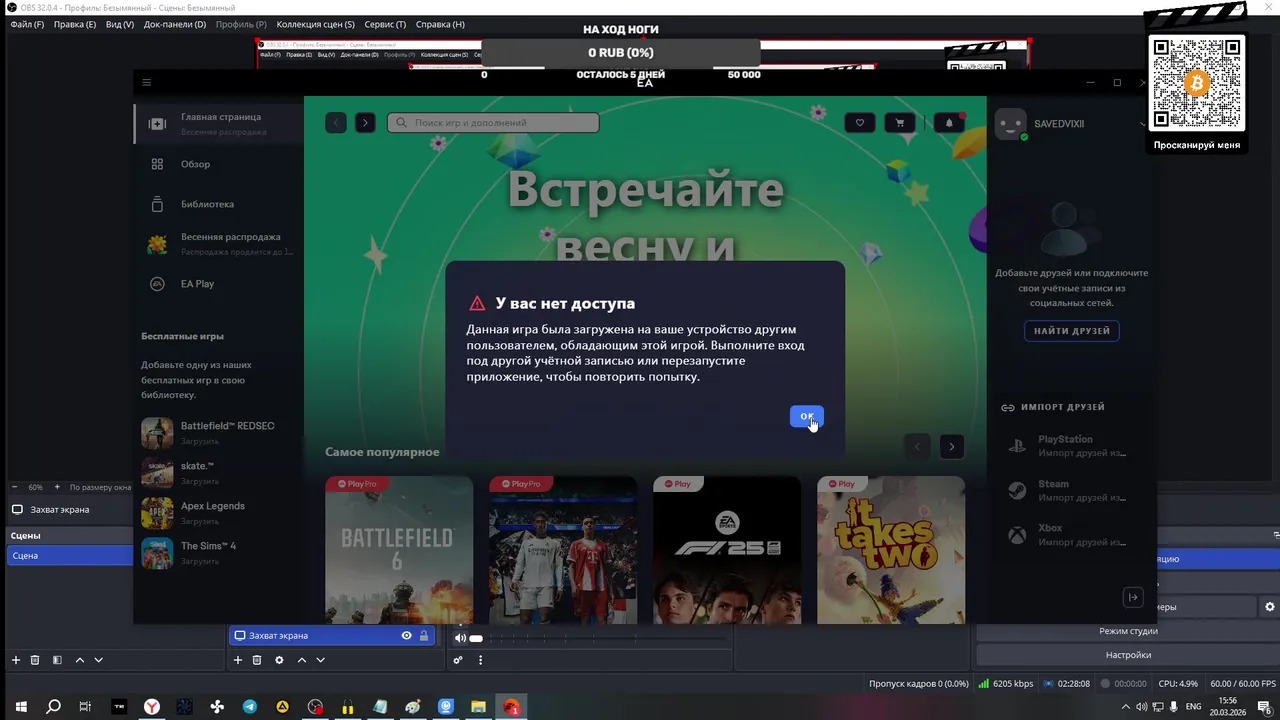Move source up in OBS sources
1280x720 pixels.
(x=302, y=660)
